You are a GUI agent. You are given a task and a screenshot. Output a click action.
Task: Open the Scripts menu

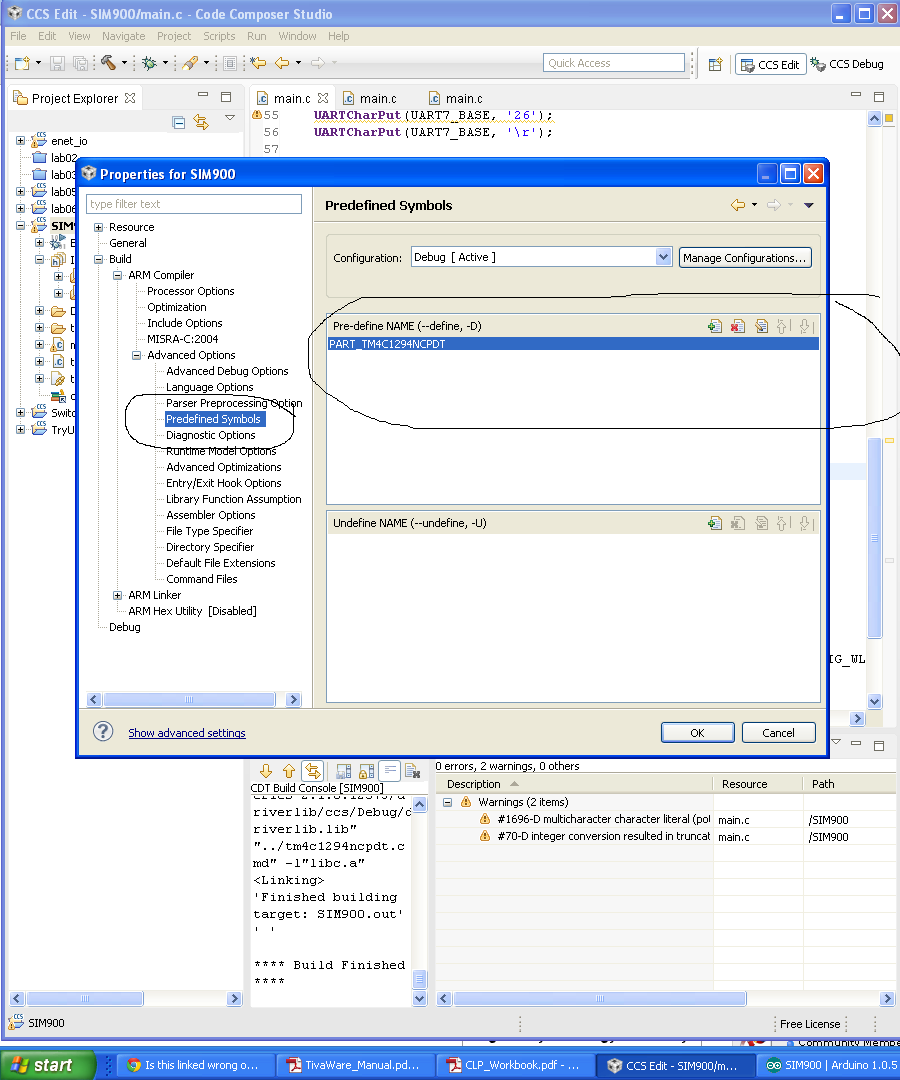219,36
